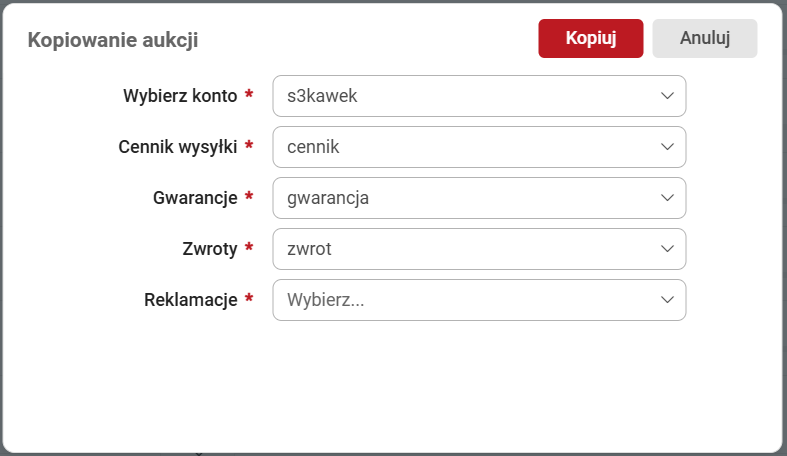Click the red asterisk beside Reklamacje
787x456 pixels.
coord(249,299)
